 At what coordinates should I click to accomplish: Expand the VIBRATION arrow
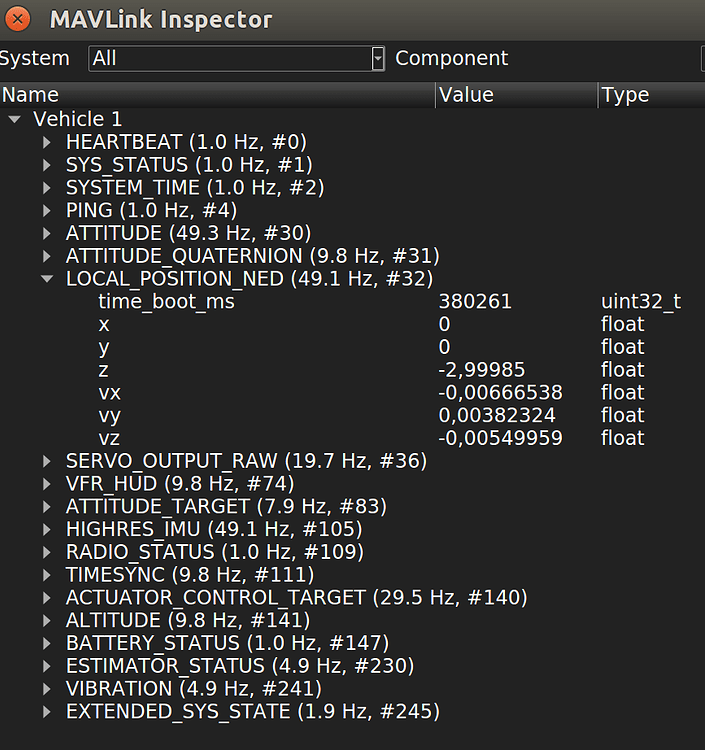pos(47,689)
